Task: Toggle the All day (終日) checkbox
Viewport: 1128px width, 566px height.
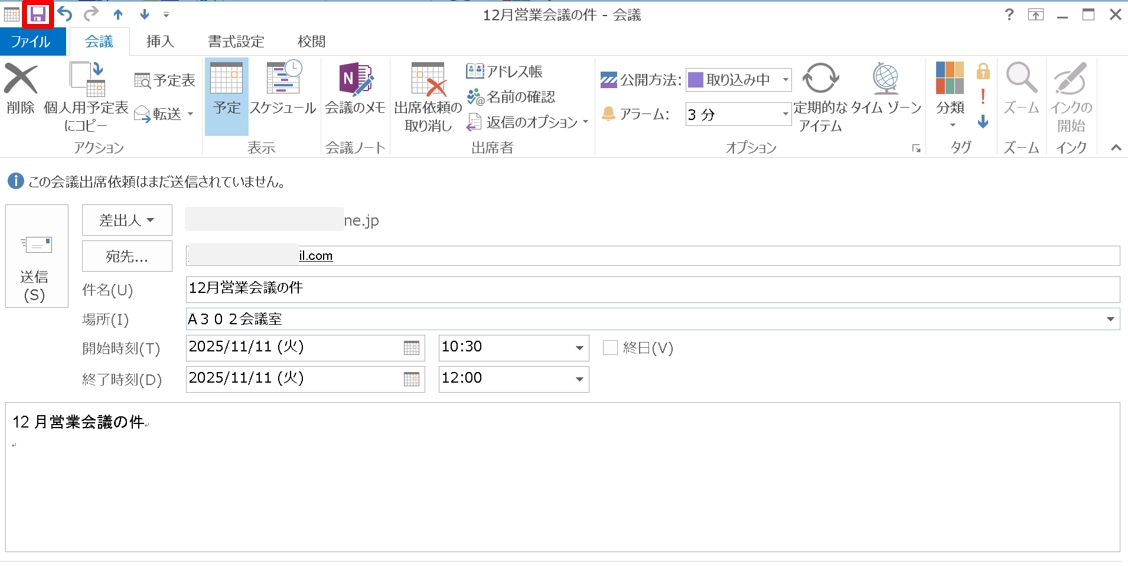Action: 610,348
